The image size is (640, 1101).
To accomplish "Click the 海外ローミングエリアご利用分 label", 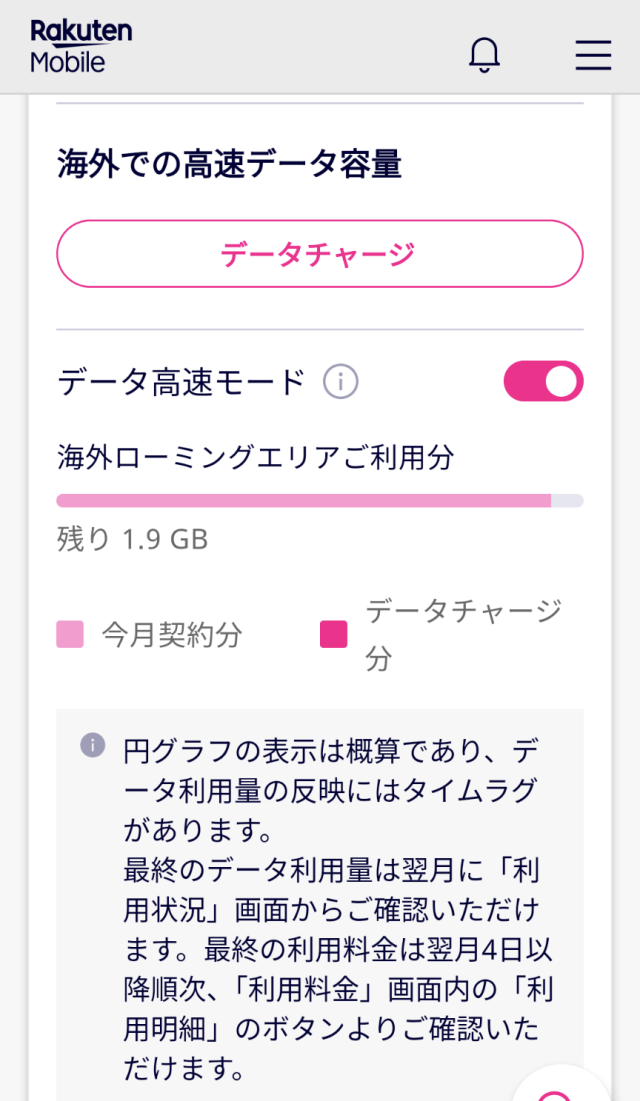I will 255,458.
